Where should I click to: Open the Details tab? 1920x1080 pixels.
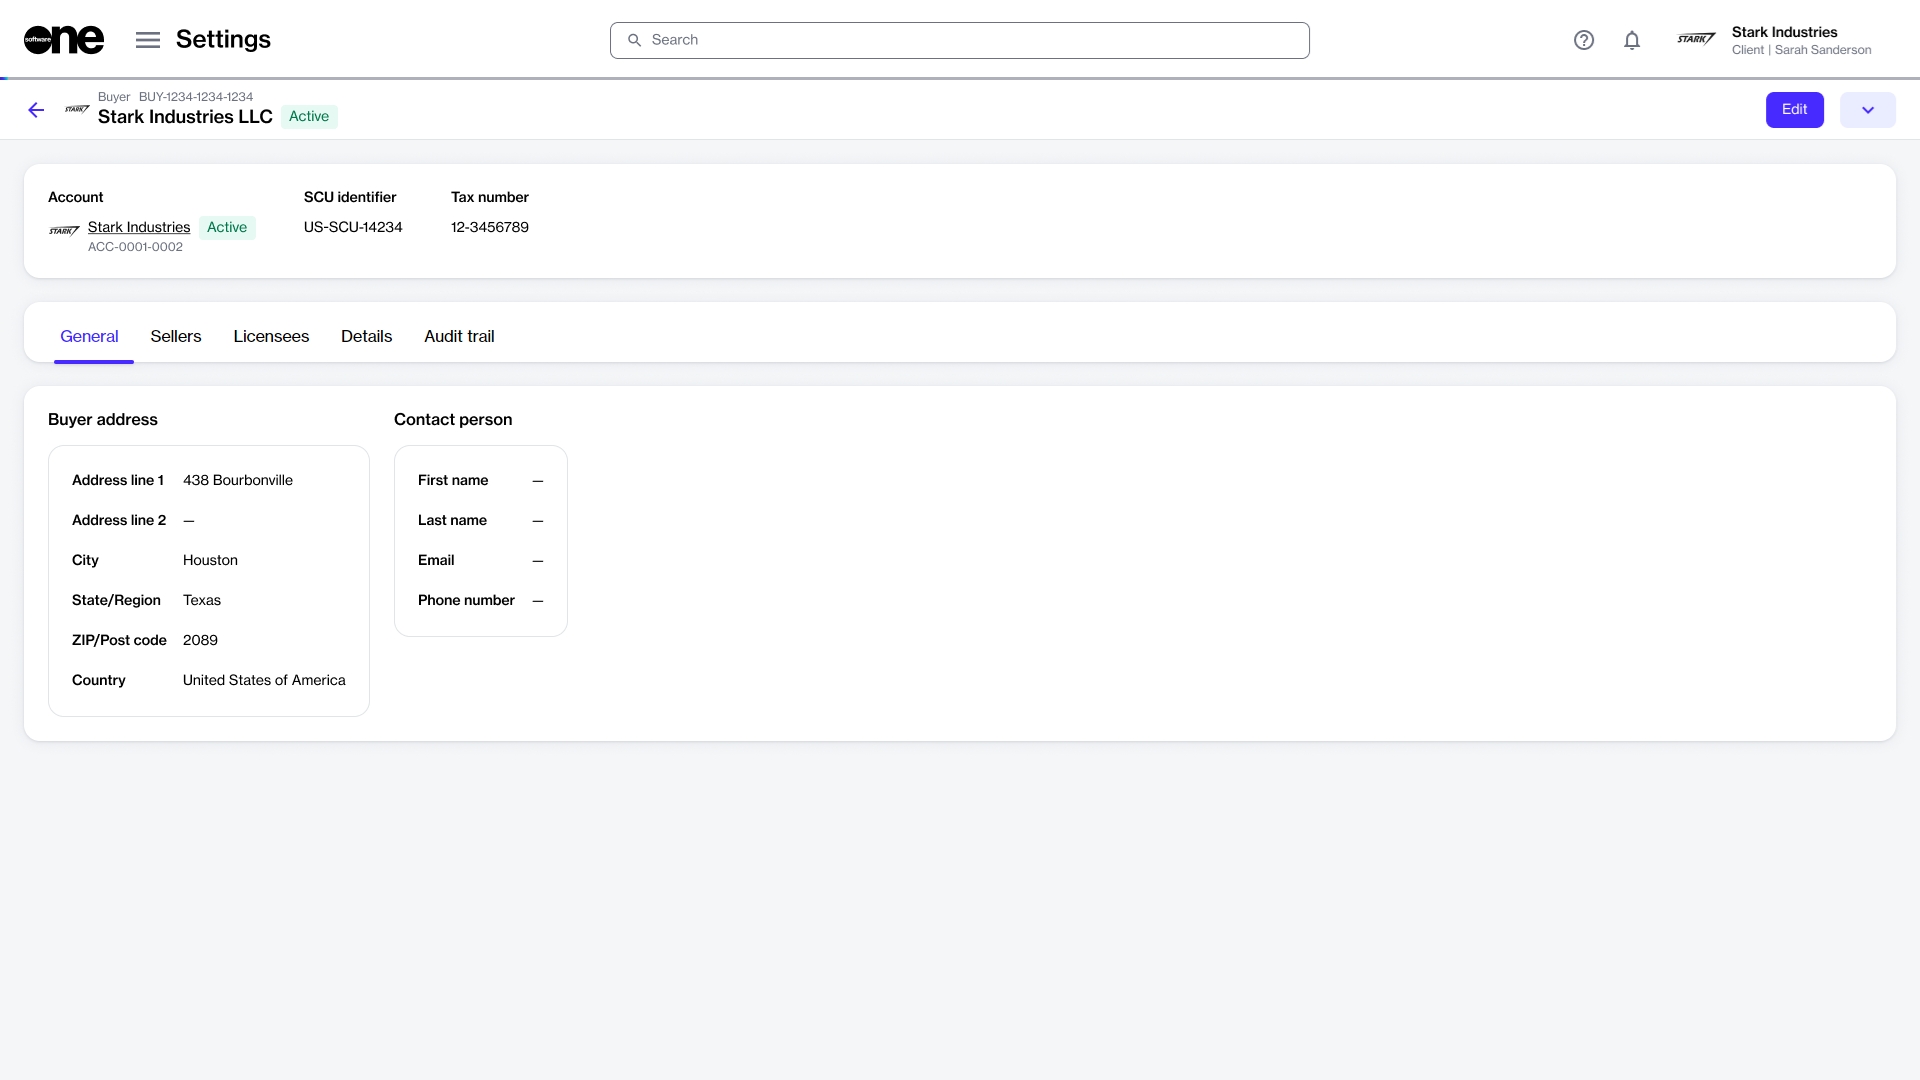[366, 336]
